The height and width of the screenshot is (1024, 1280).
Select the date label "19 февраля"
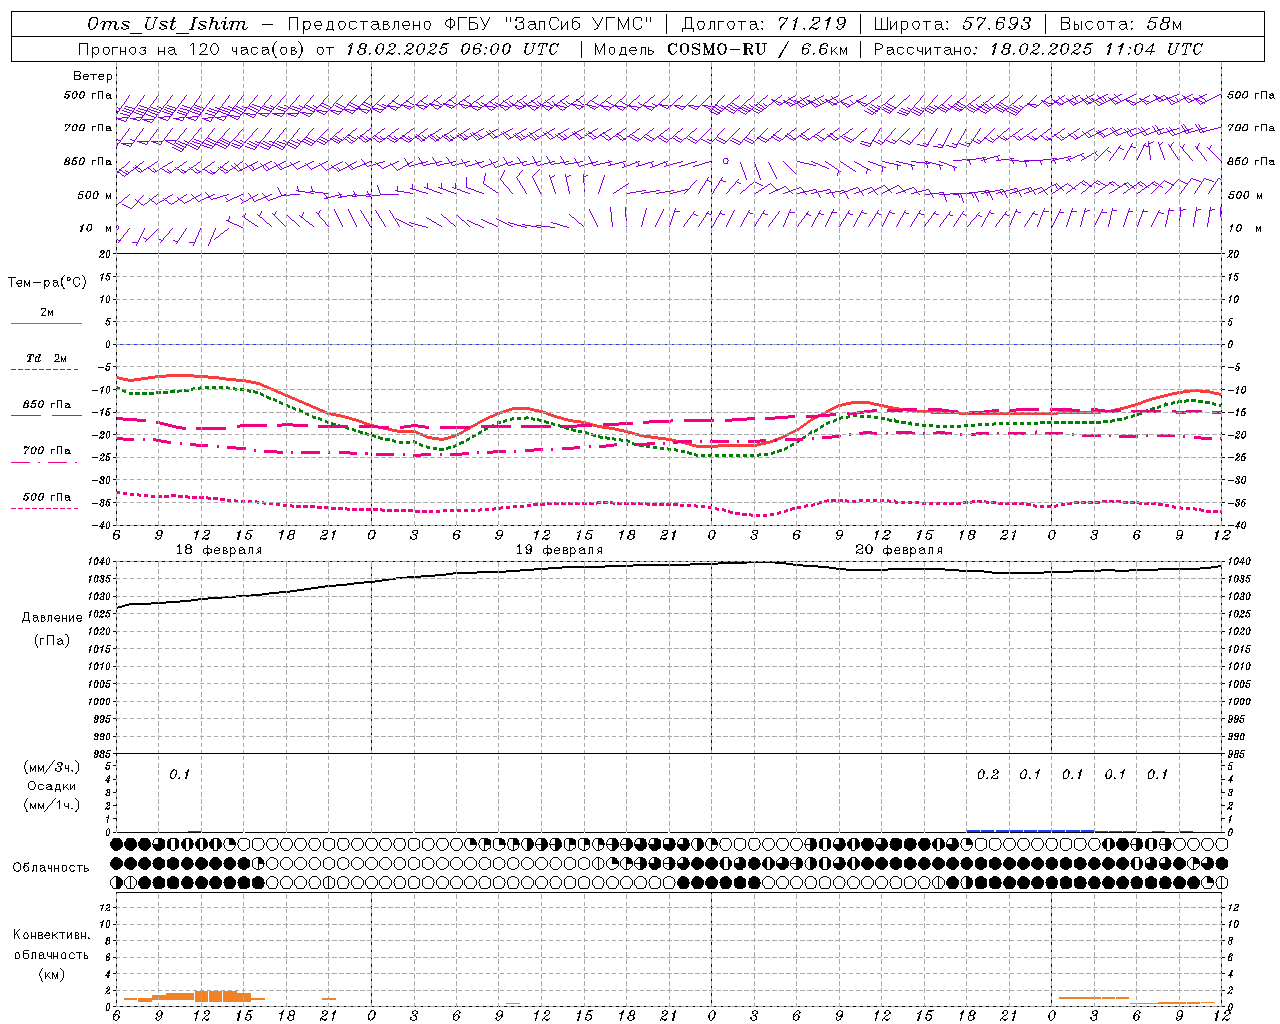pyautogui.click(x=559, y=550)
